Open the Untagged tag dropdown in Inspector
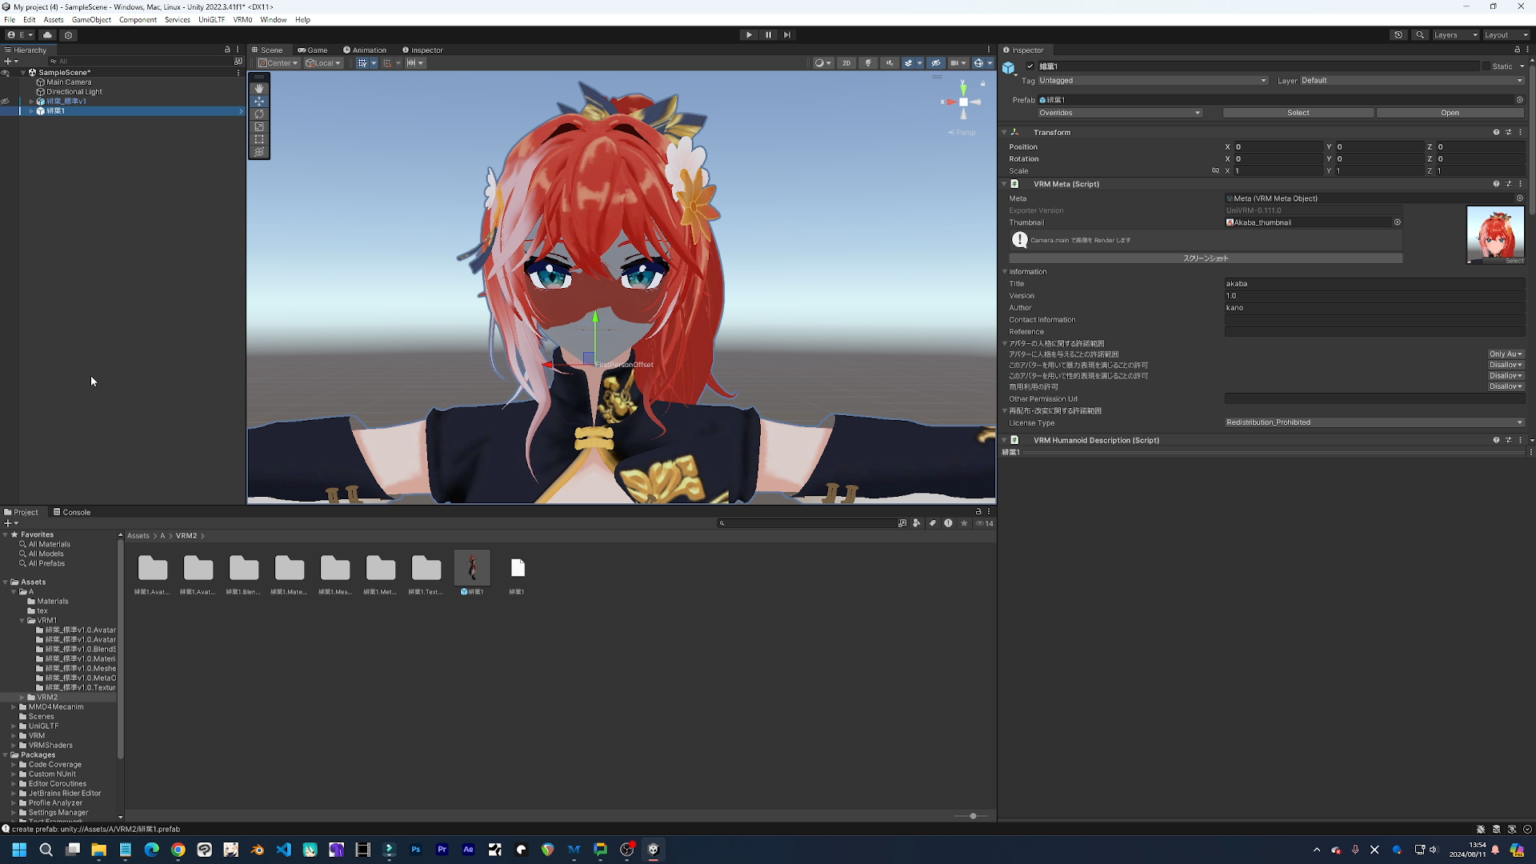This screenshot has width=1536, height=864. [1152, 80]
